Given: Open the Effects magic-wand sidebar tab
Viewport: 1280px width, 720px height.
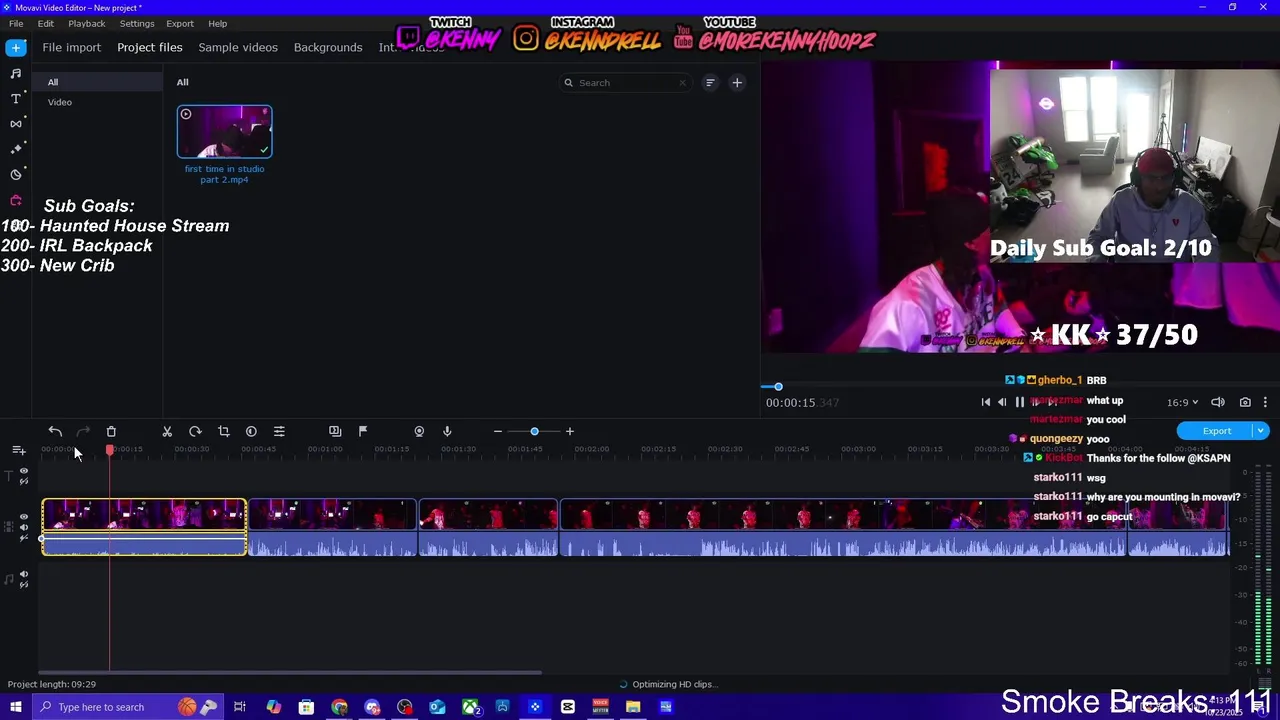Looking at the screenshot, I should pos(16,149).
